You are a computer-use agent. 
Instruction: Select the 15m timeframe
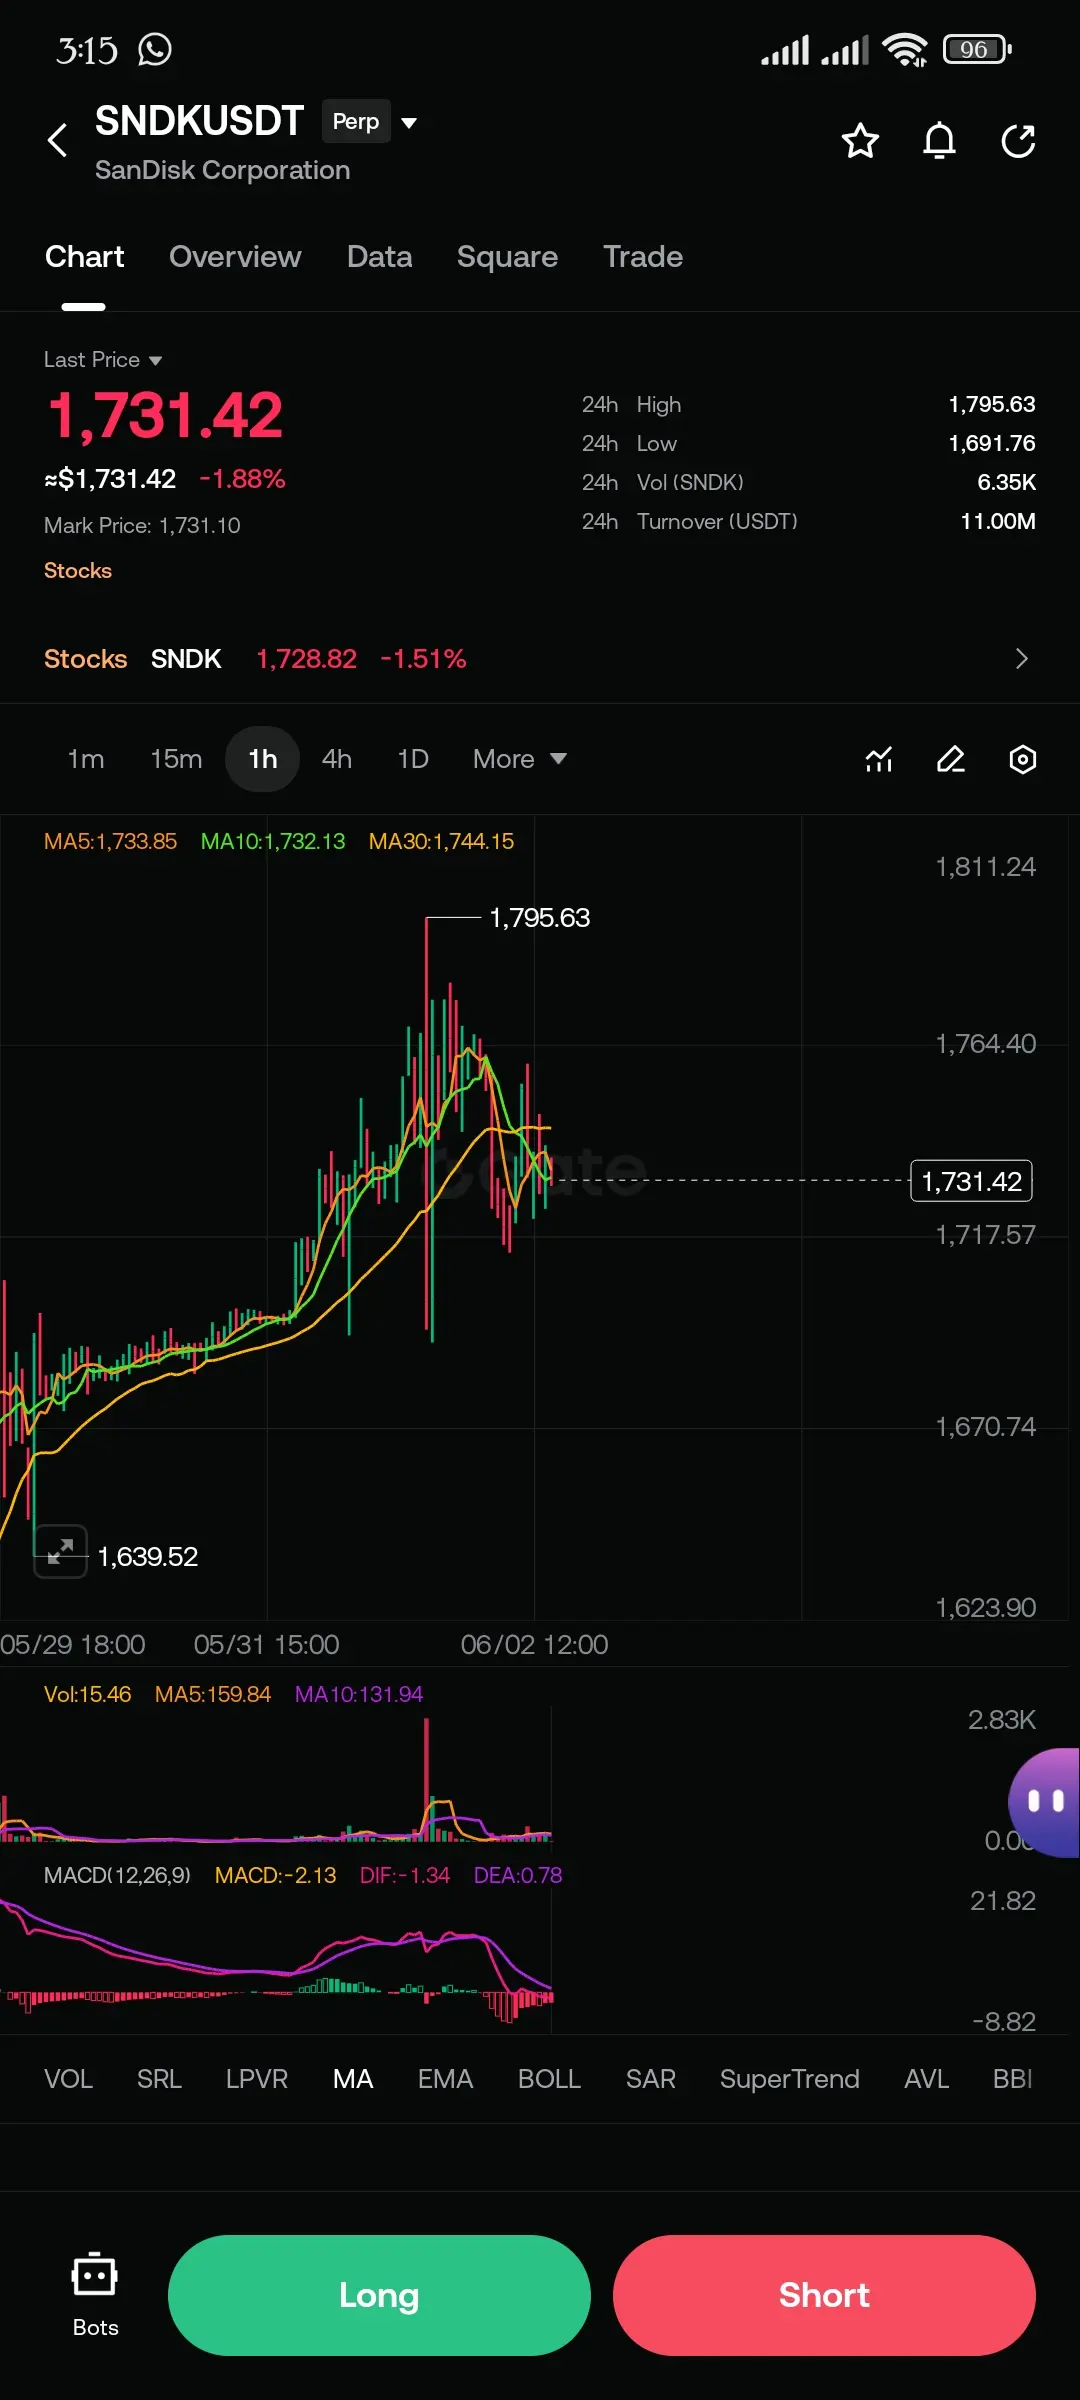(x=176, y=759)
